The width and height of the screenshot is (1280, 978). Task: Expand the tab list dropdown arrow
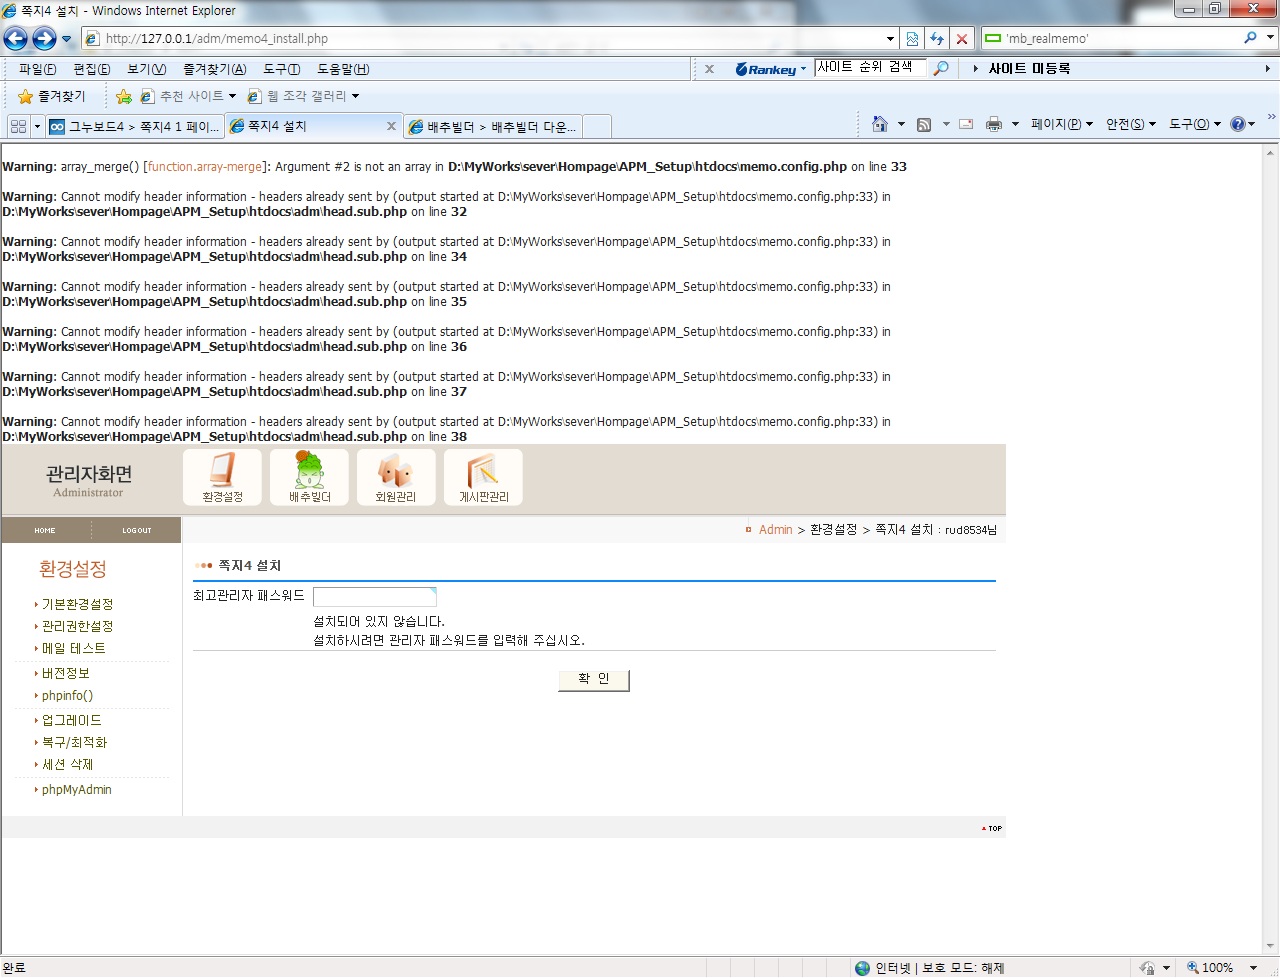point(38,126)
